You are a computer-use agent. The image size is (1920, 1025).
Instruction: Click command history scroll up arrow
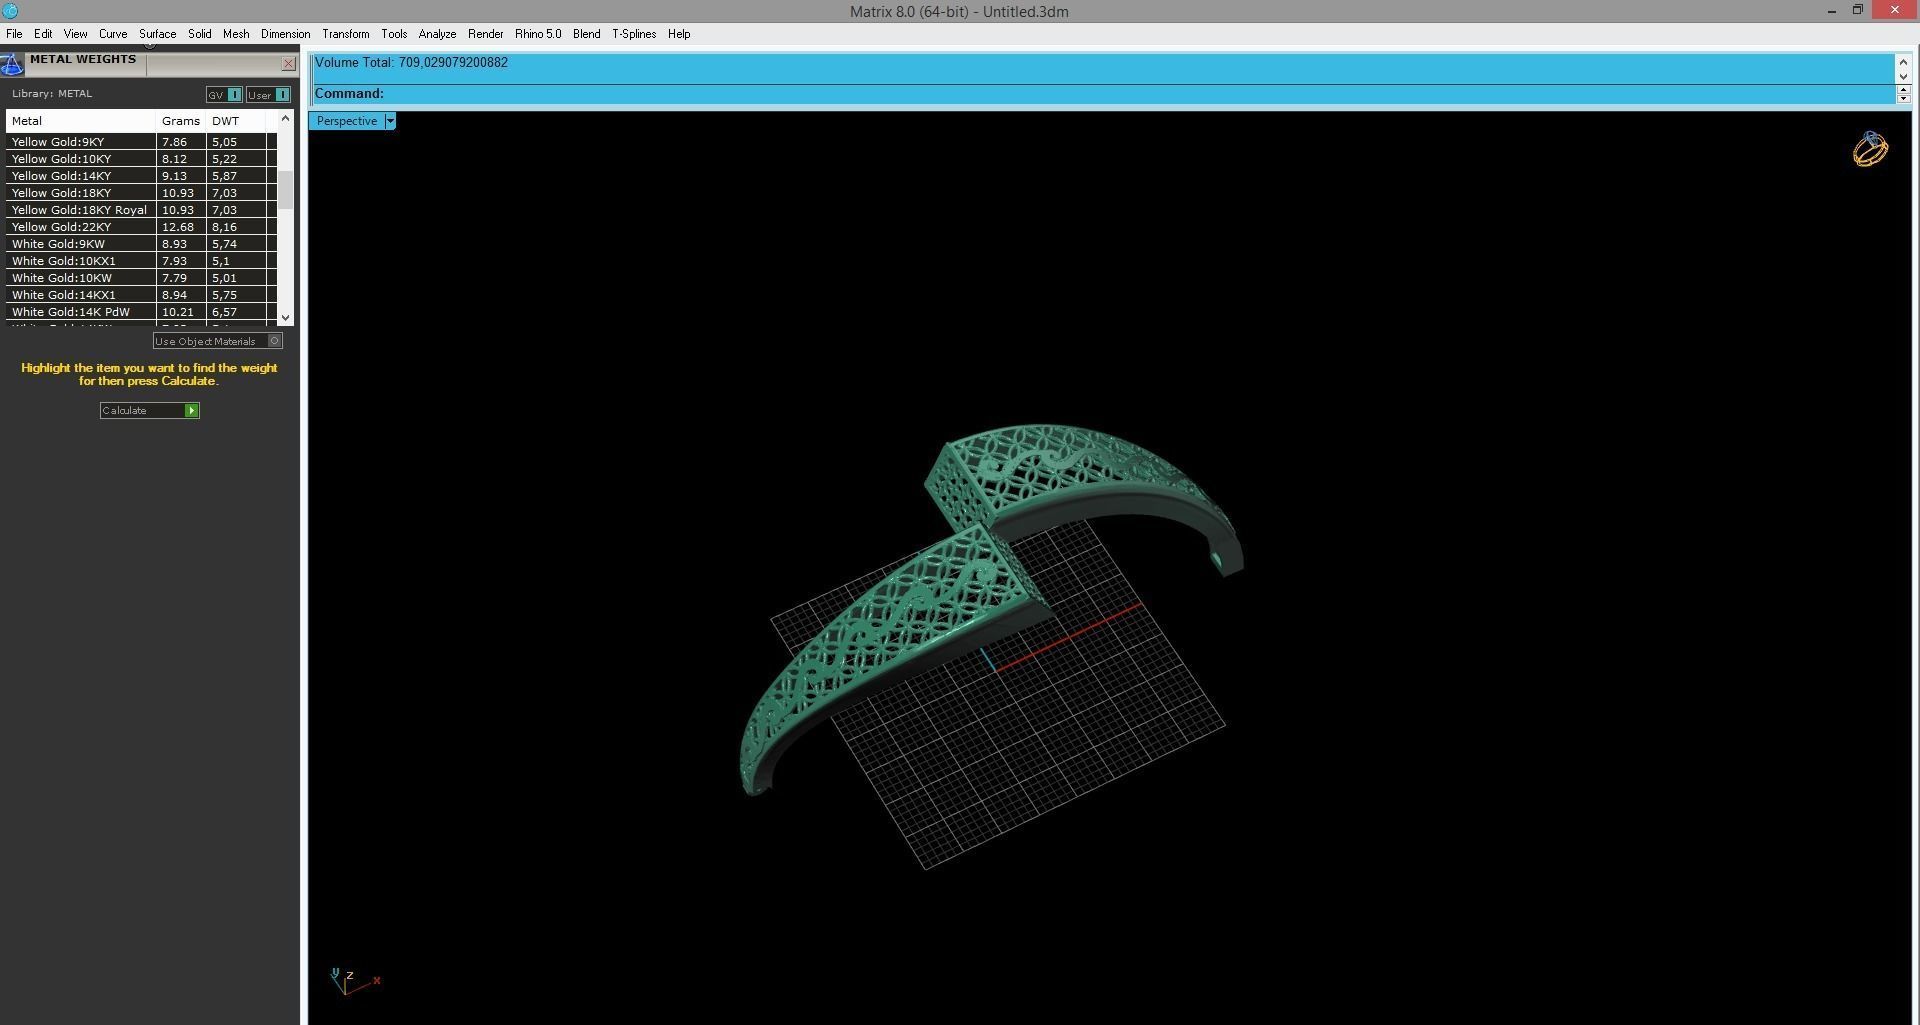pos(1903,63)
